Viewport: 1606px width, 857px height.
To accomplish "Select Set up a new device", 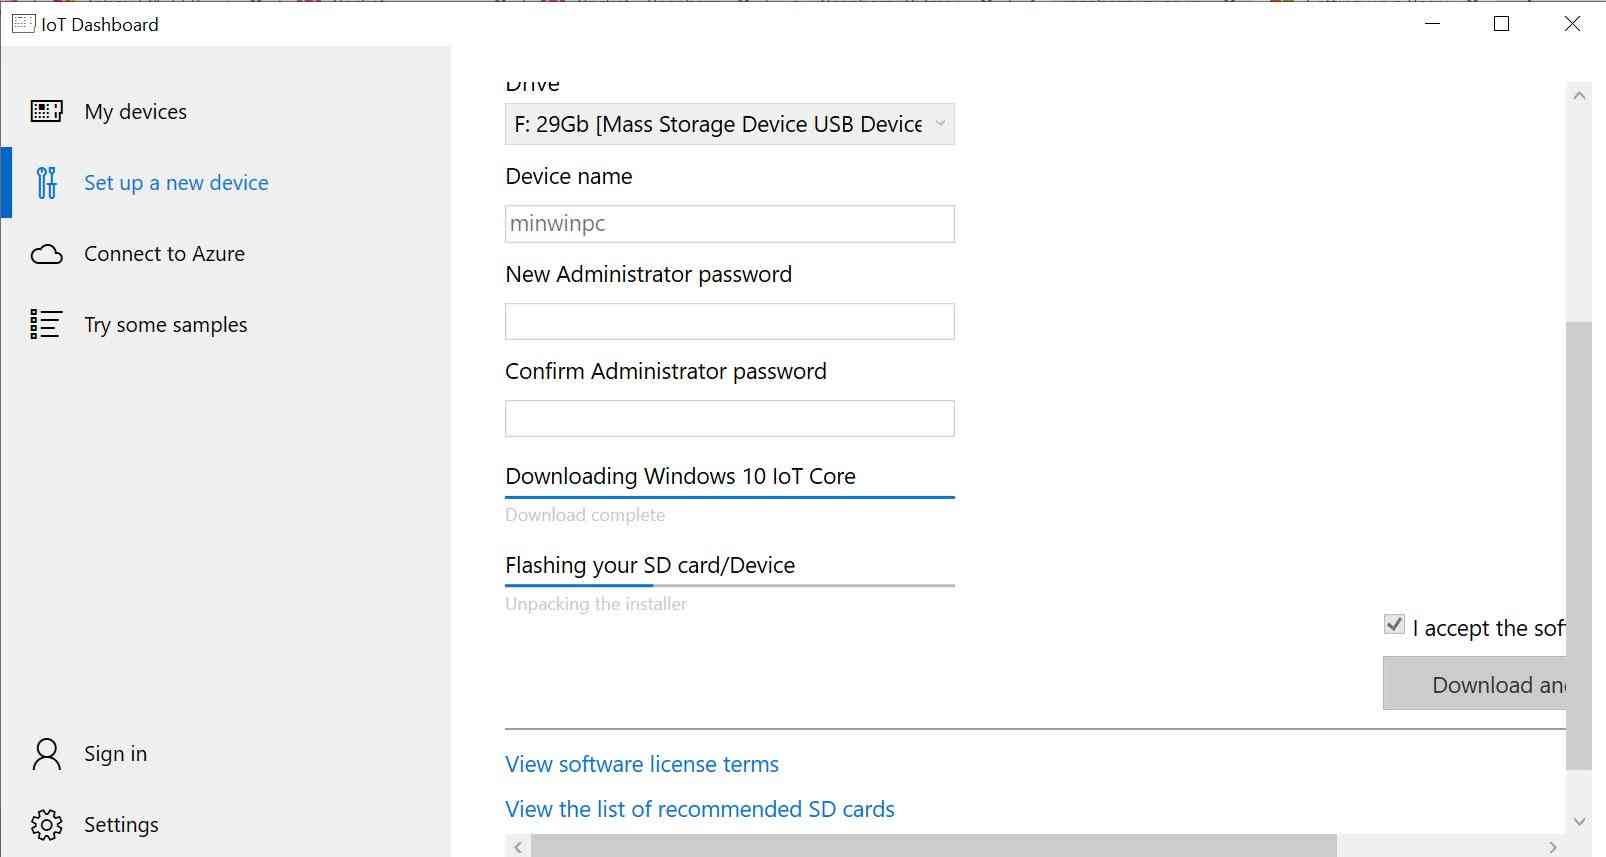I will click(x=176, y=183).
